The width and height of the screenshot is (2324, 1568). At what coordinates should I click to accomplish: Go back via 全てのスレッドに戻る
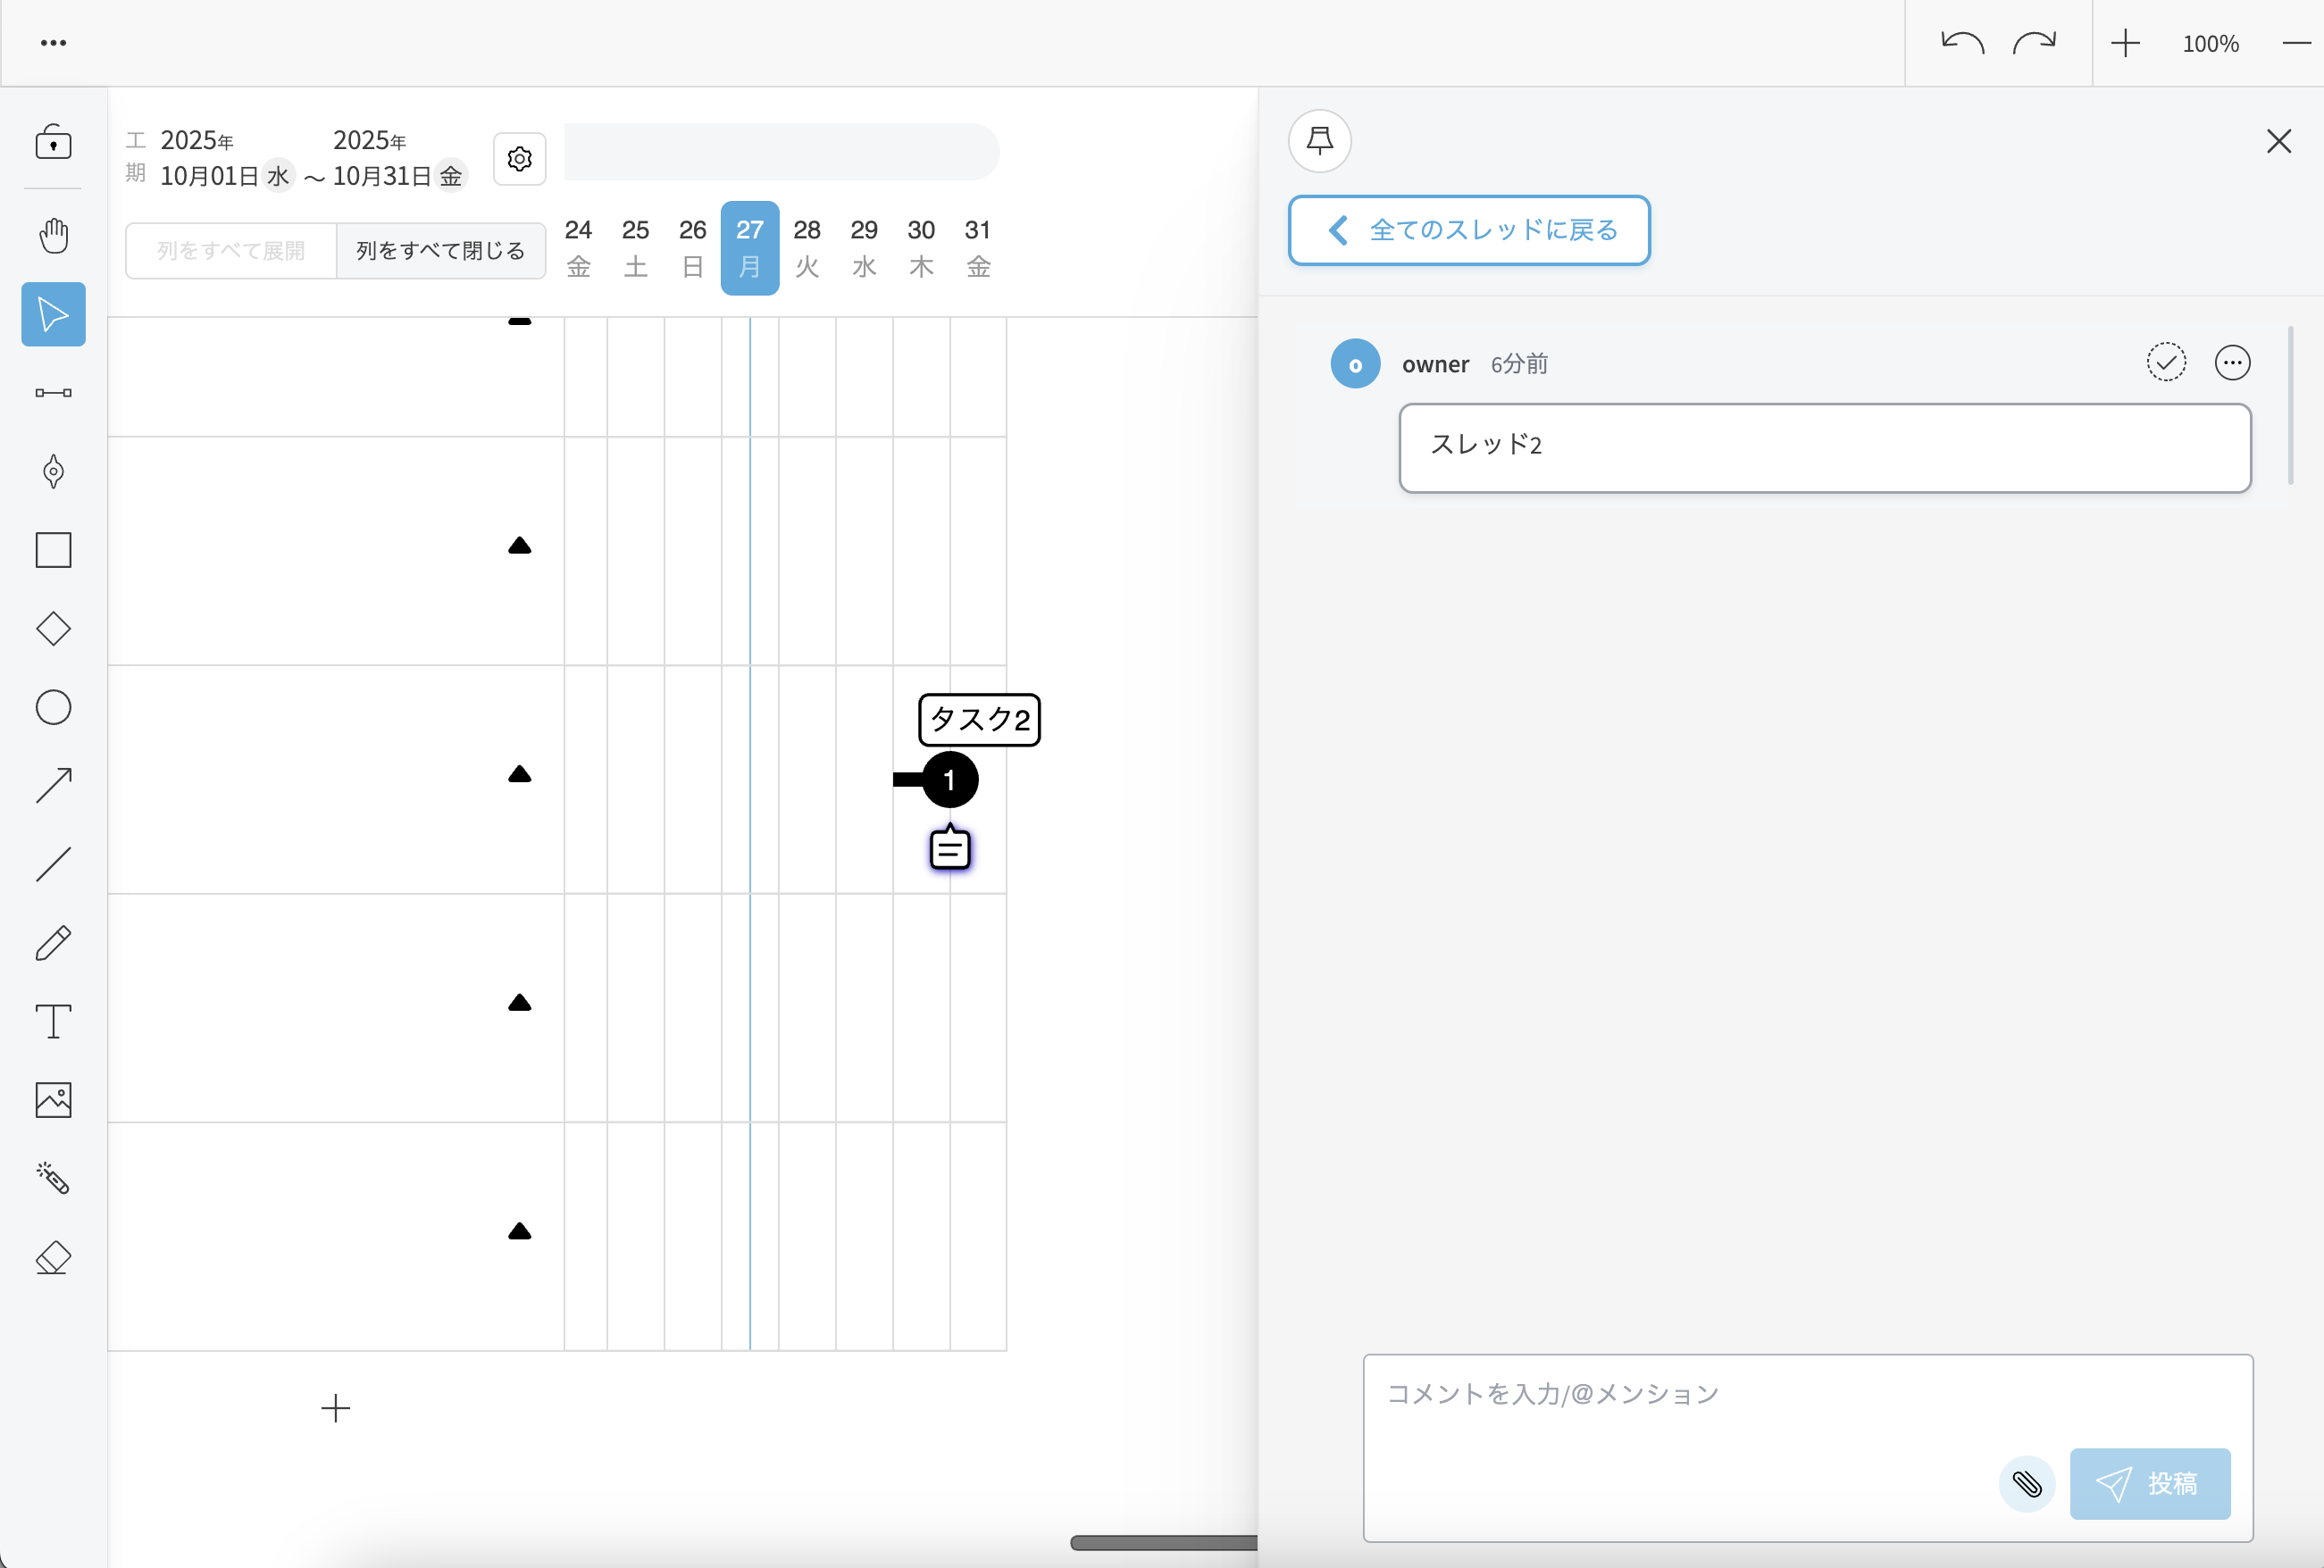[1468, 230]
